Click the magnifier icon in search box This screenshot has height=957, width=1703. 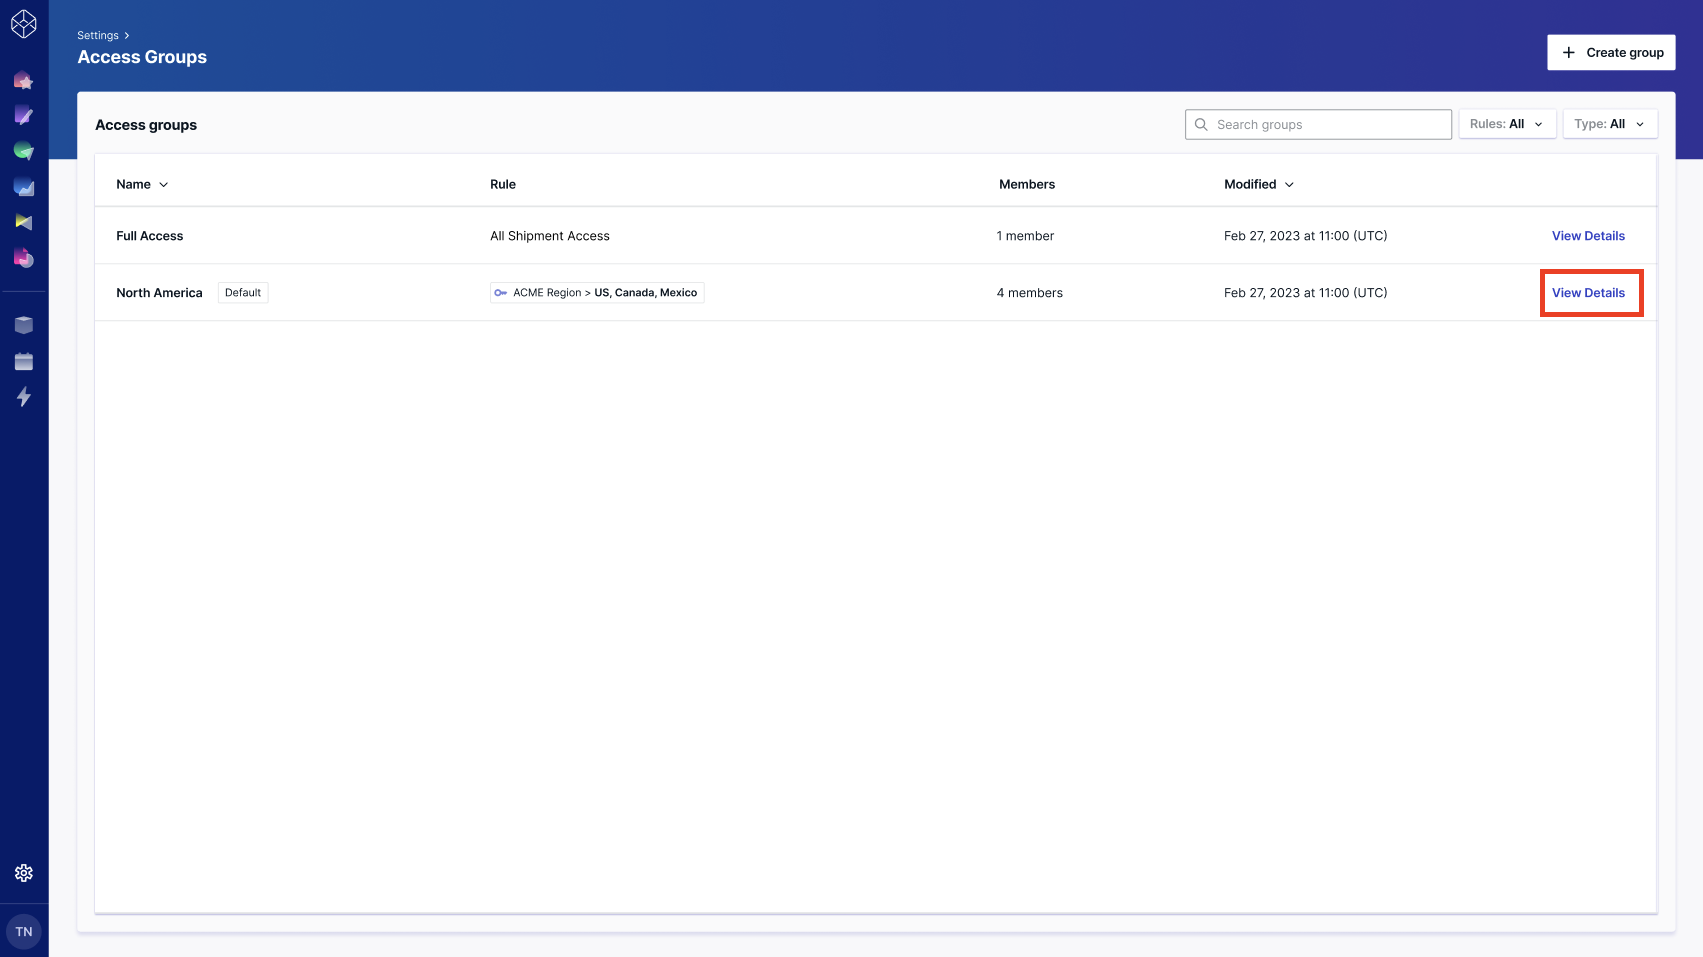pyautogui.click(x=1201, y=125)
